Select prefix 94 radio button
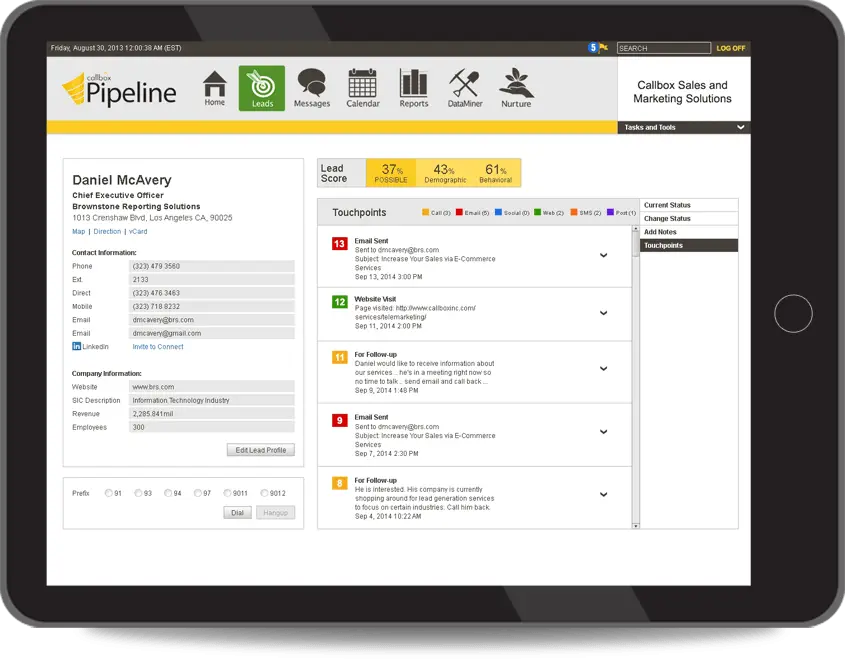The width and height of the screenshot is (845, 659). click(168, 493)
